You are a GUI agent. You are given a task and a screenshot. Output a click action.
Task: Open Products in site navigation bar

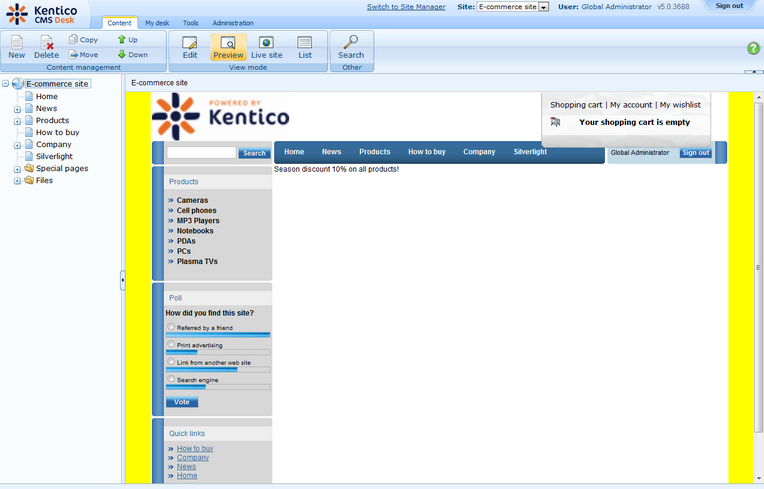pyautogui.click(x=375, y=152)
